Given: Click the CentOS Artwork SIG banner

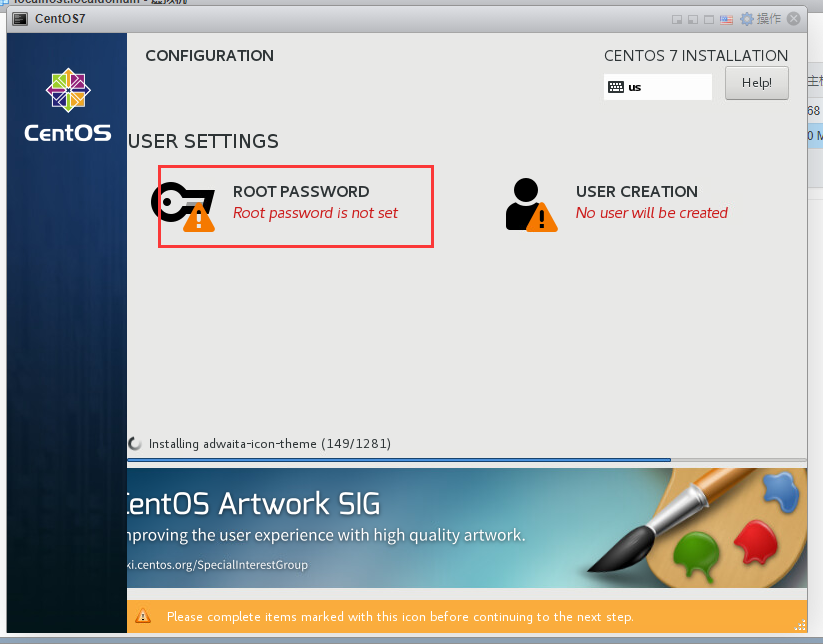Looking at the screenshot, I should coord(467,527).
